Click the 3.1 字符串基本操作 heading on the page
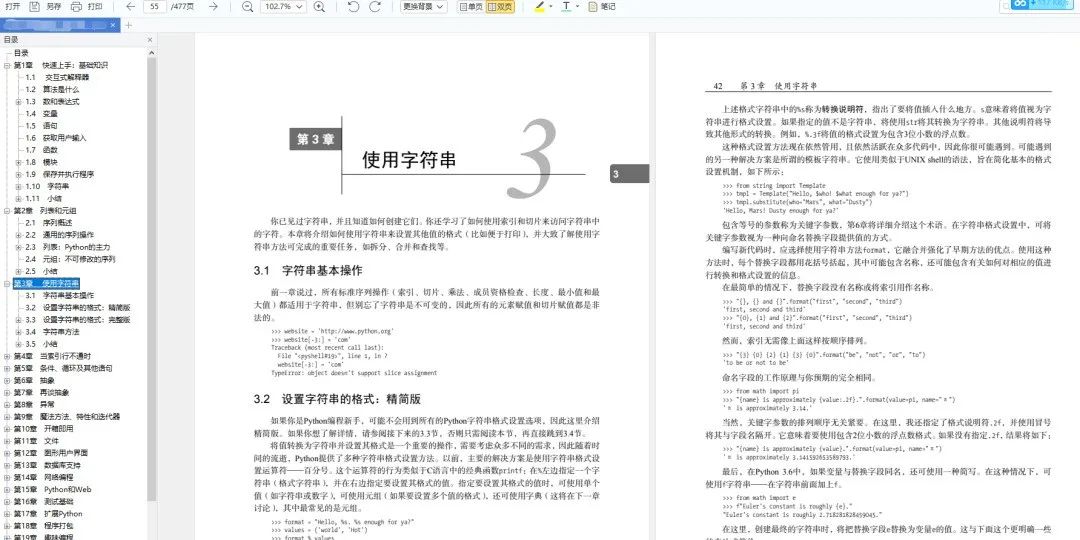The width and height of the screenshot is (1080, 540). point(307,271)
